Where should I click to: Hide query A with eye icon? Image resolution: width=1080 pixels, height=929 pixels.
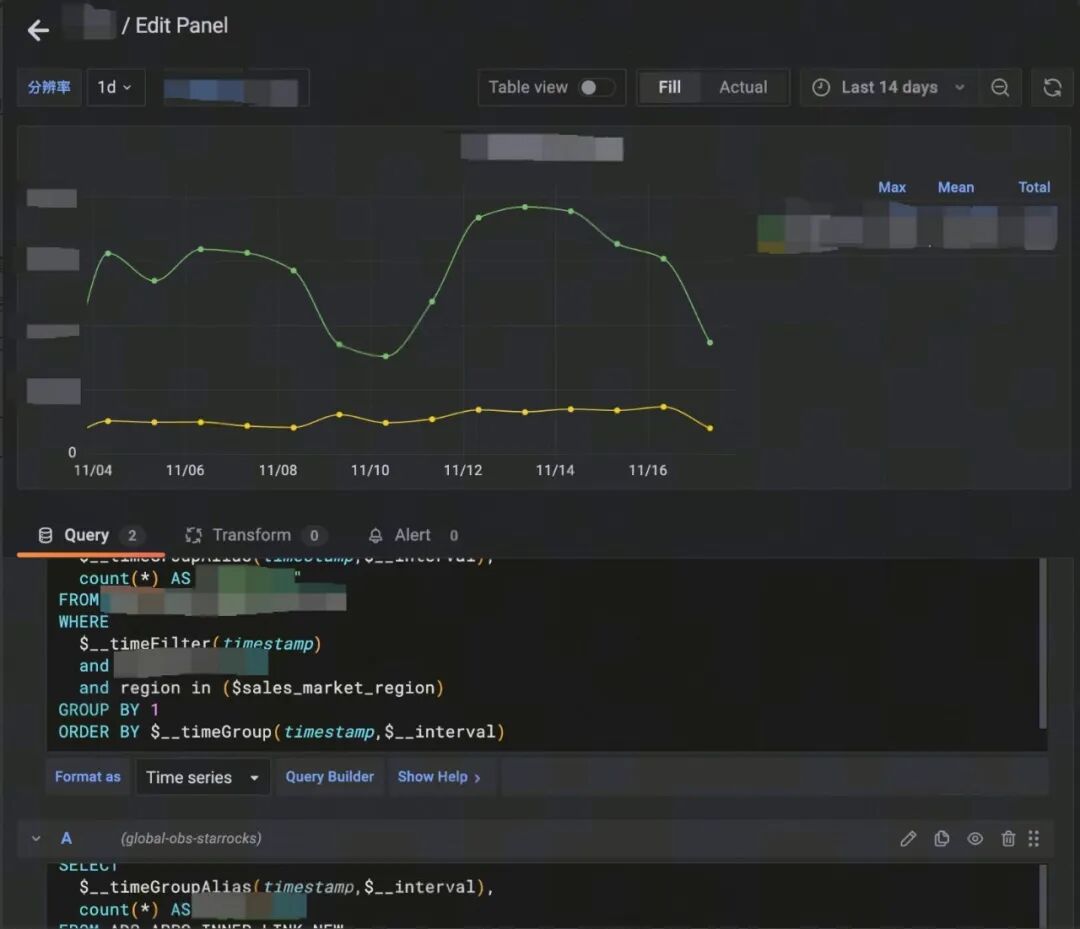pyautogui.click(x=975, y=838)
